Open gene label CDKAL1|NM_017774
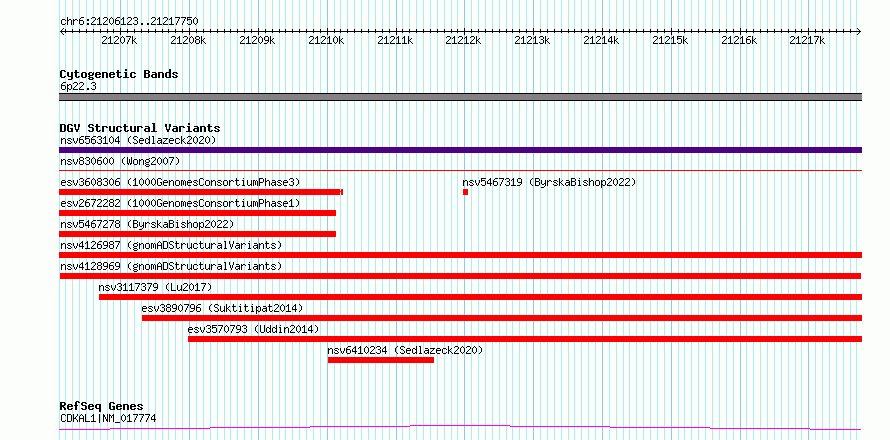The width and height of the screenshot is (890, 440). (108, 418)
